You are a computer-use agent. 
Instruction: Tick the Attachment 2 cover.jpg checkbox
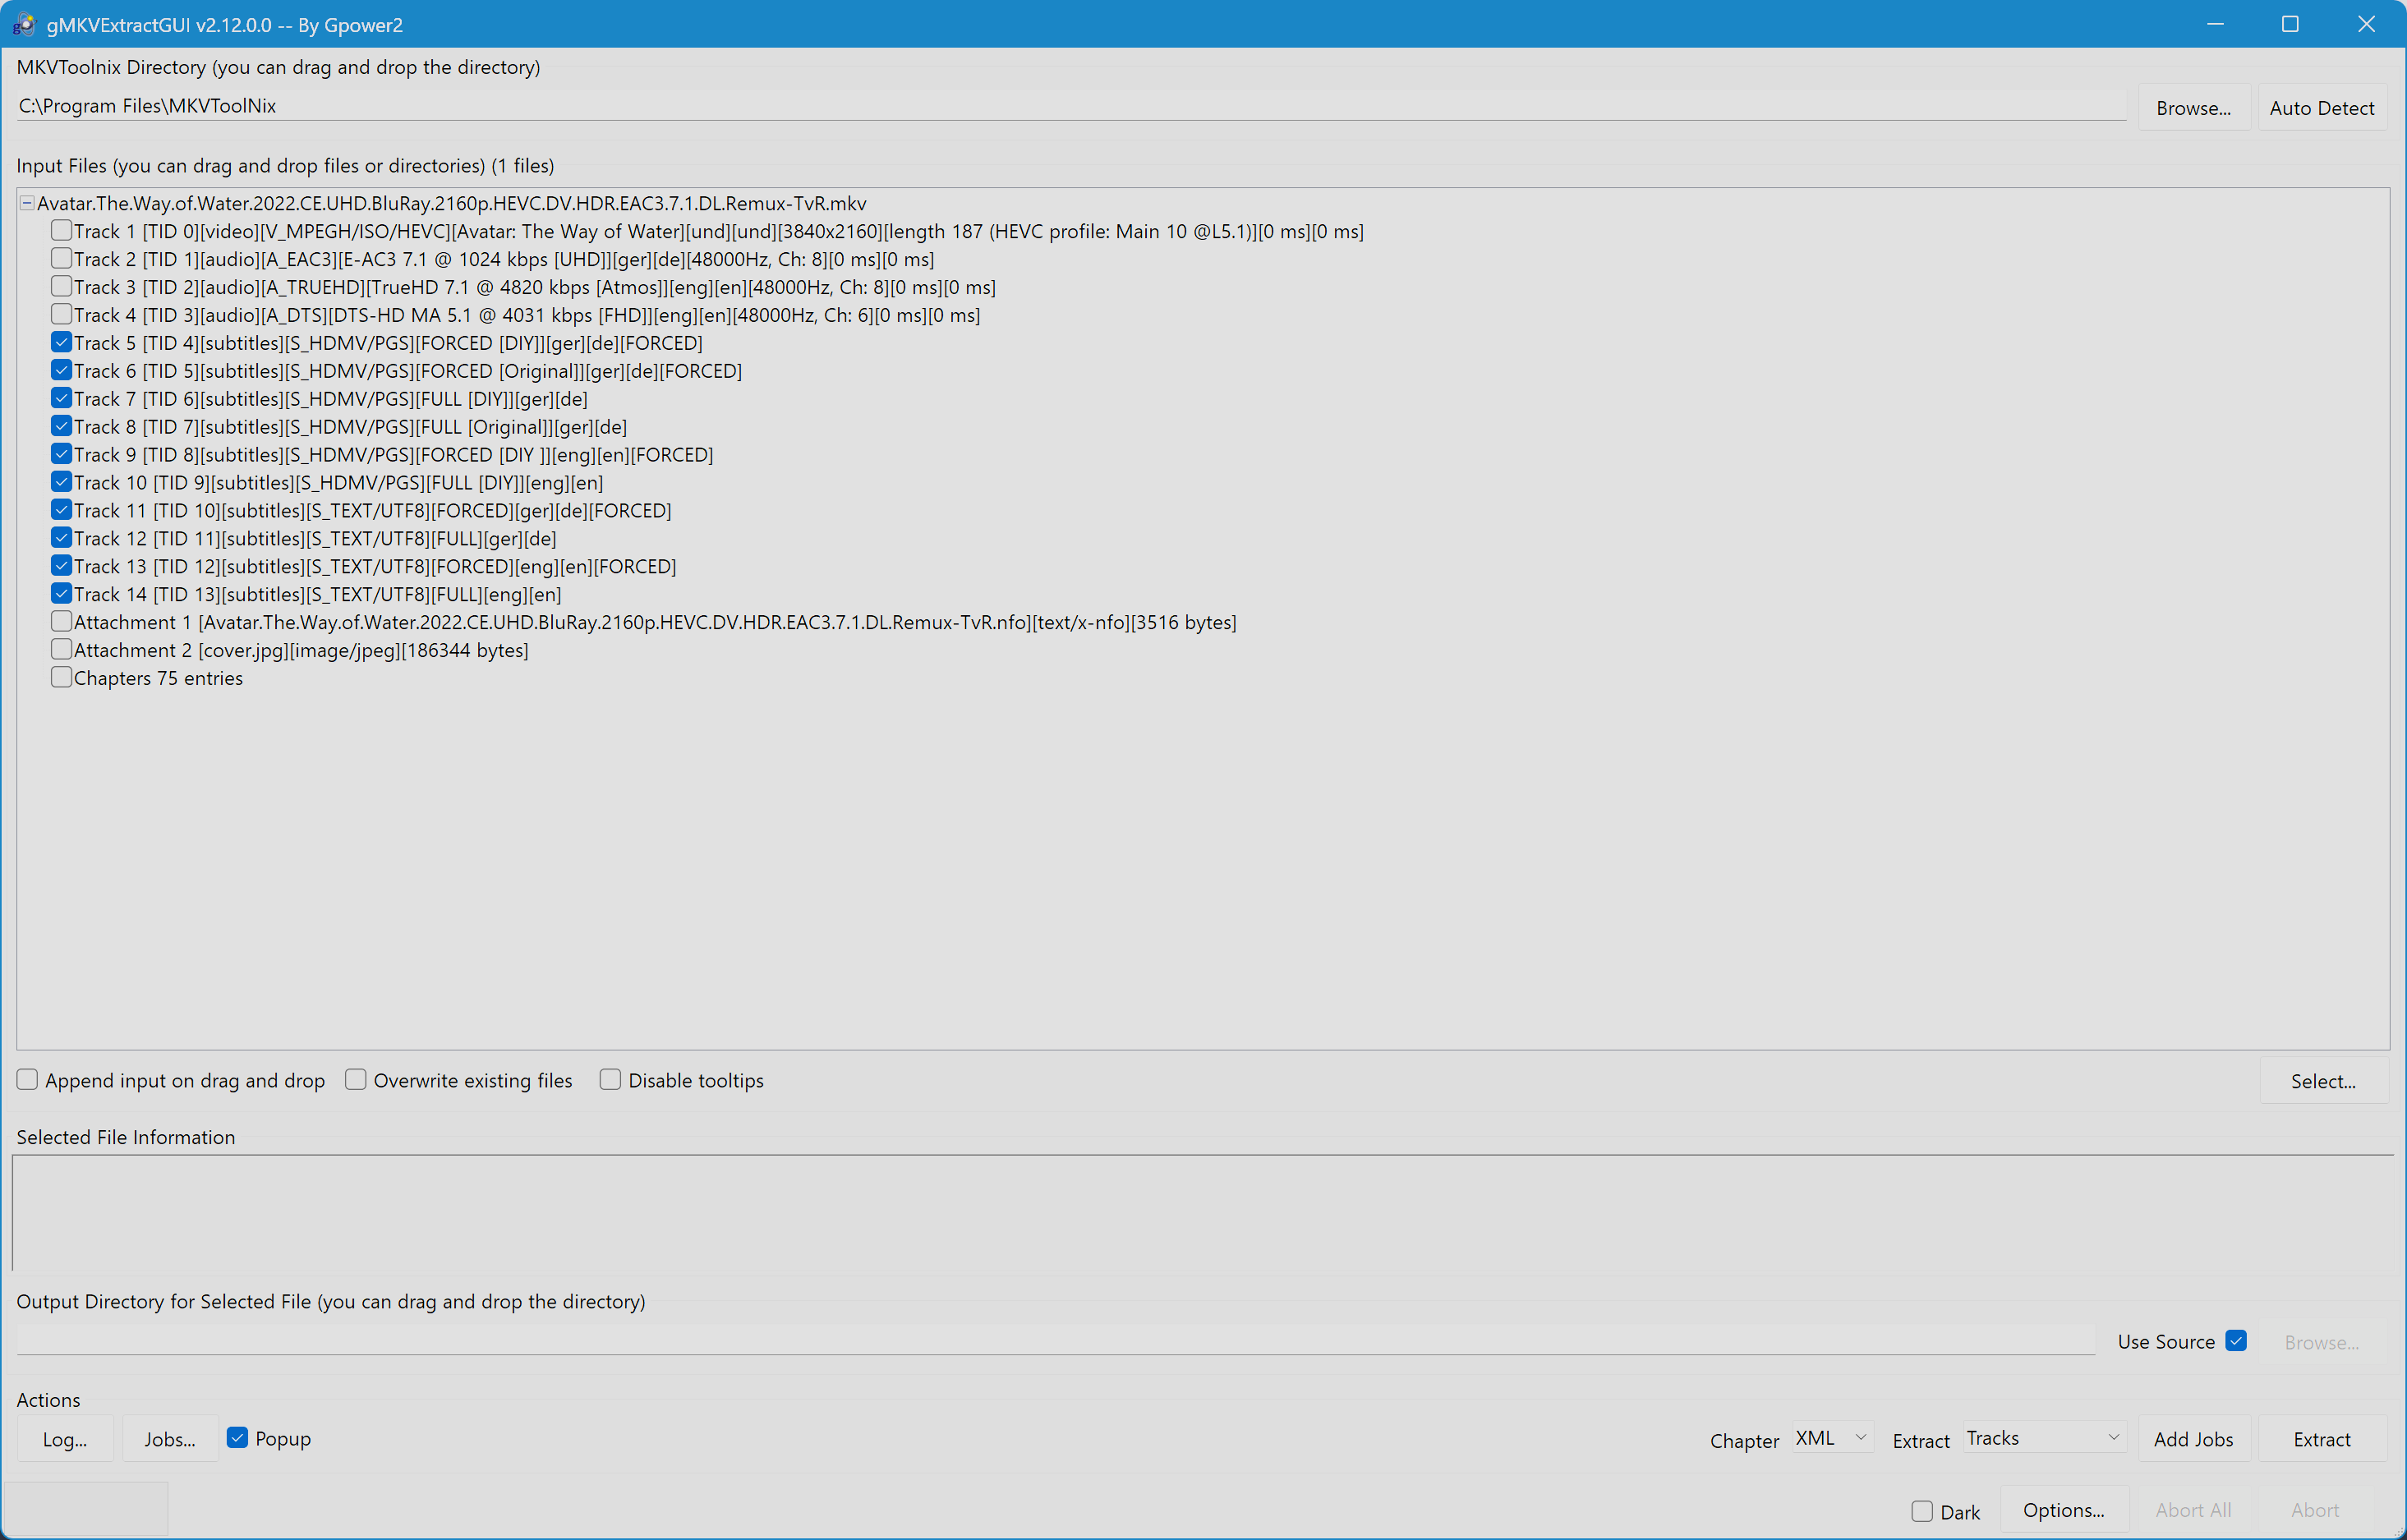click(61, 650)
